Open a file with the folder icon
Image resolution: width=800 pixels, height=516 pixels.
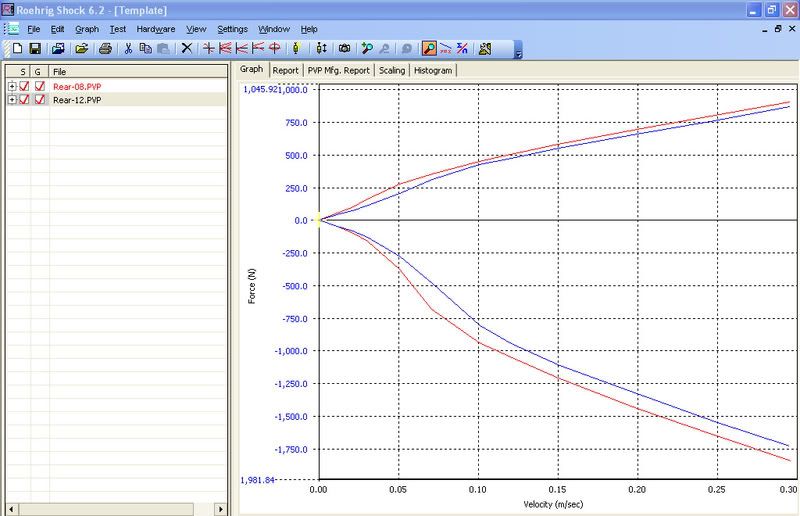pyautogui.click(x=82, y=48)
